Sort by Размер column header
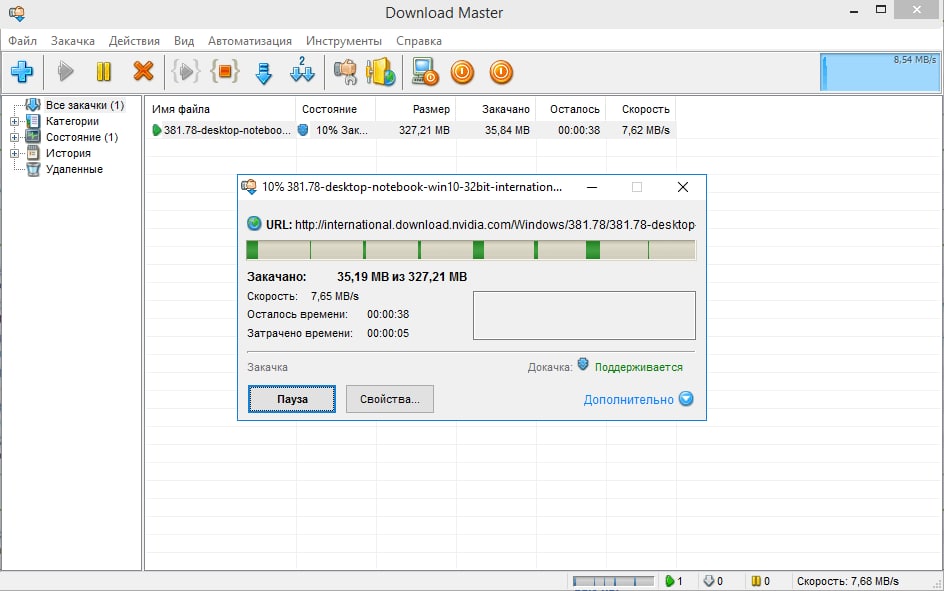944x591 pixels. click(x=416, y=109)
